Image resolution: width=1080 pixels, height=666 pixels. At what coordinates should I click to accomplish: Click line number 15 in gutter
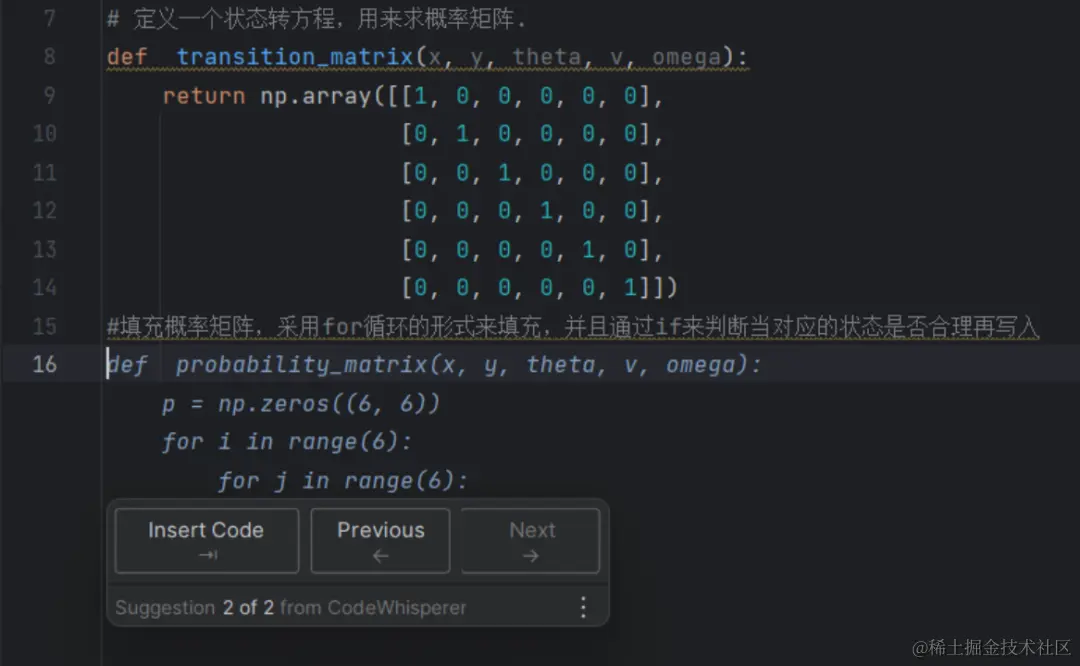coord(45,326)
